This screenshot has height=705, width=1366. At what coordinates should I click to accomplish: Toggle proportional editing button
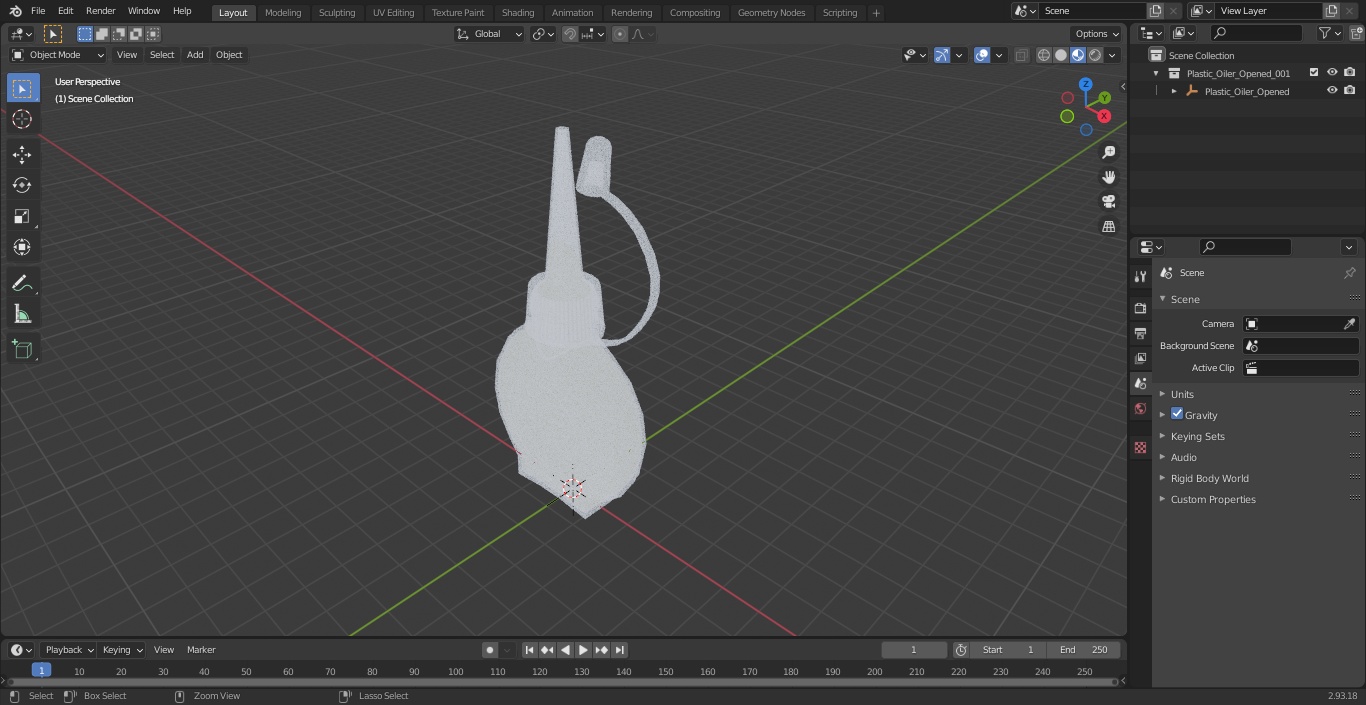pos(620,34)
